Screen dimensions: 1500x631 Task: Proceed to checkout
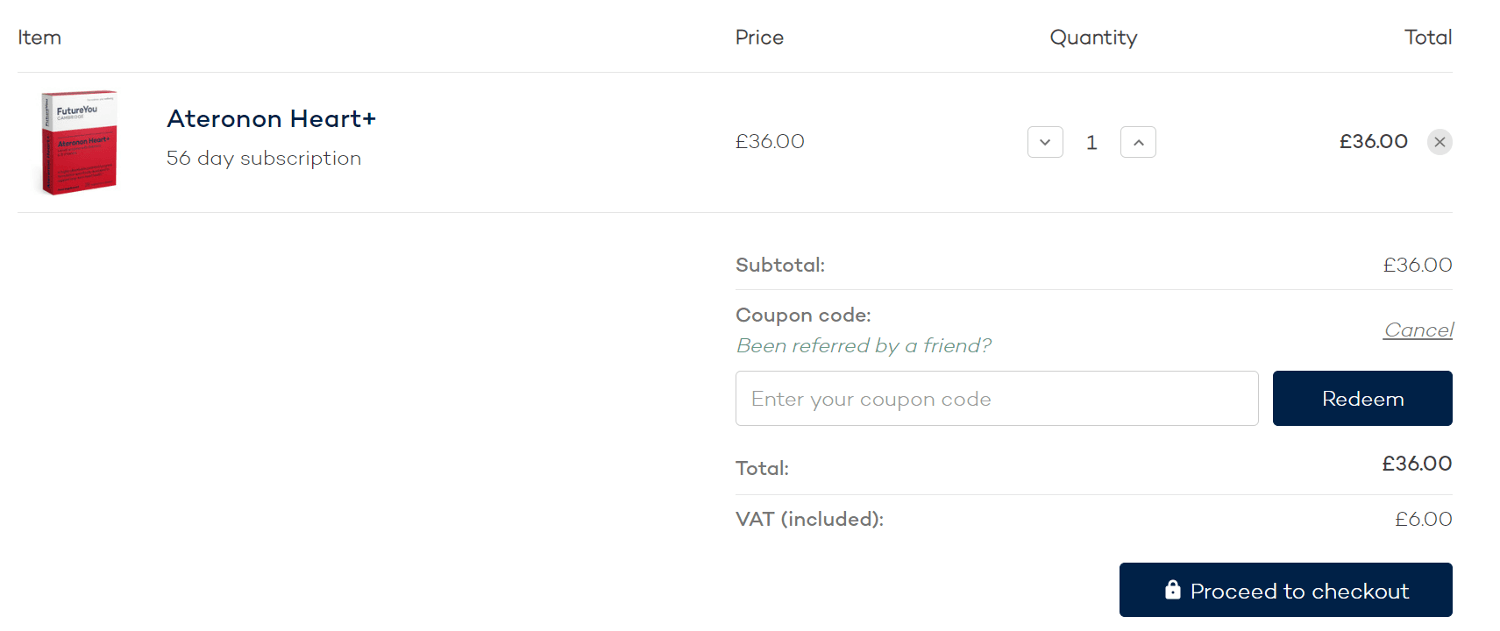pos(1285,589)
